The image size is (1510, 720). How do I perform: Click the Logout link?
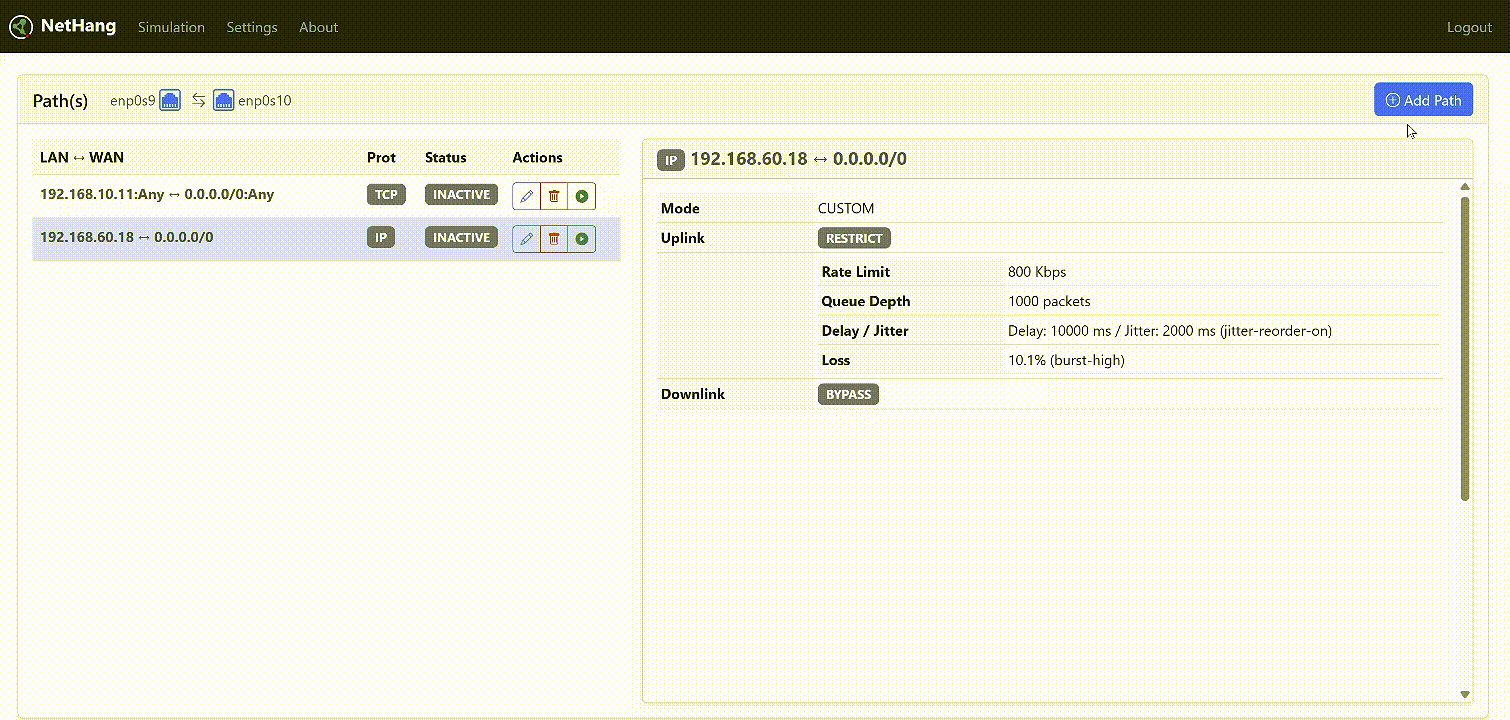(1469, 27)
